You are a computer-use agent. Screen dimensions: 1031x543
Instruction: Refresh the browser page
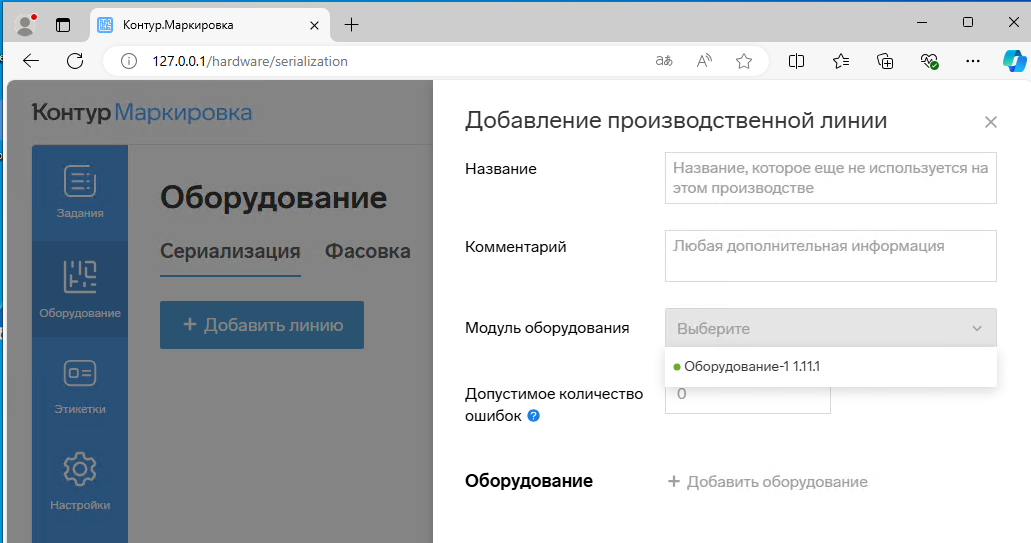click(75, 61)
